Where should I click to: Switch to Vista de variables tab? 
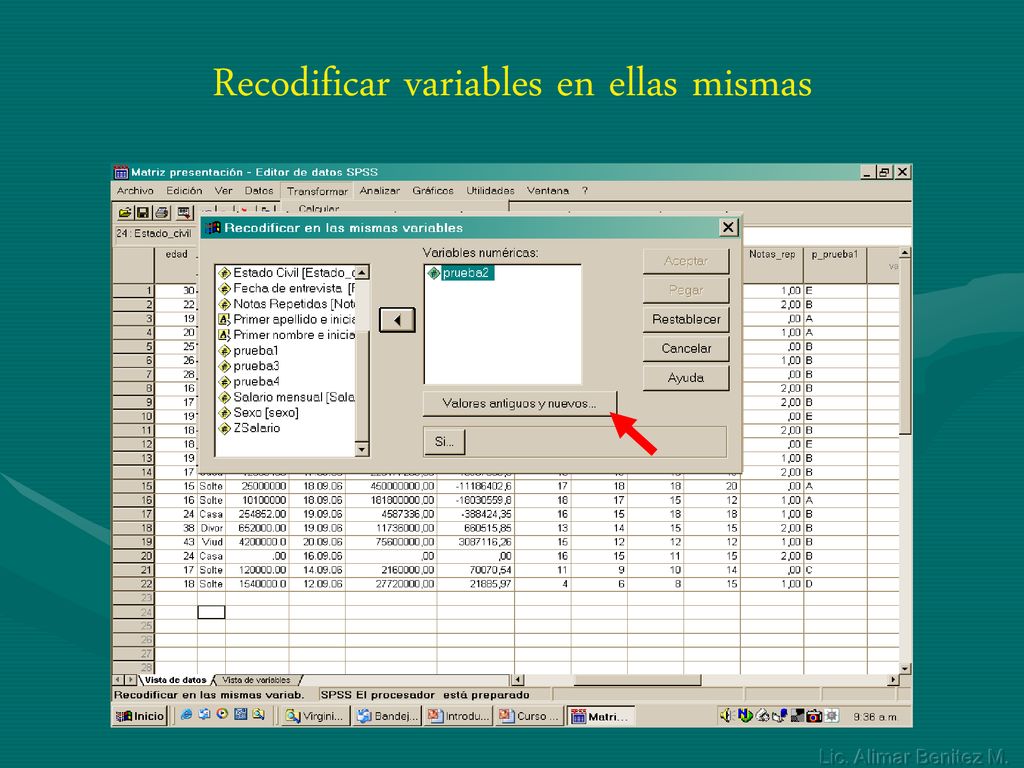coord(257,680)
